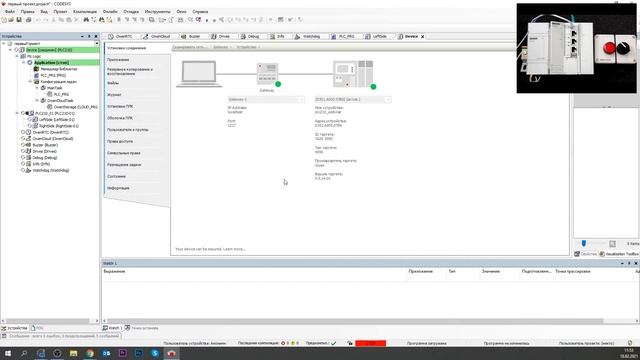Open the Проект menu
Image resolution: width=640 pixels, height=360 pixels.
point(60,12)
